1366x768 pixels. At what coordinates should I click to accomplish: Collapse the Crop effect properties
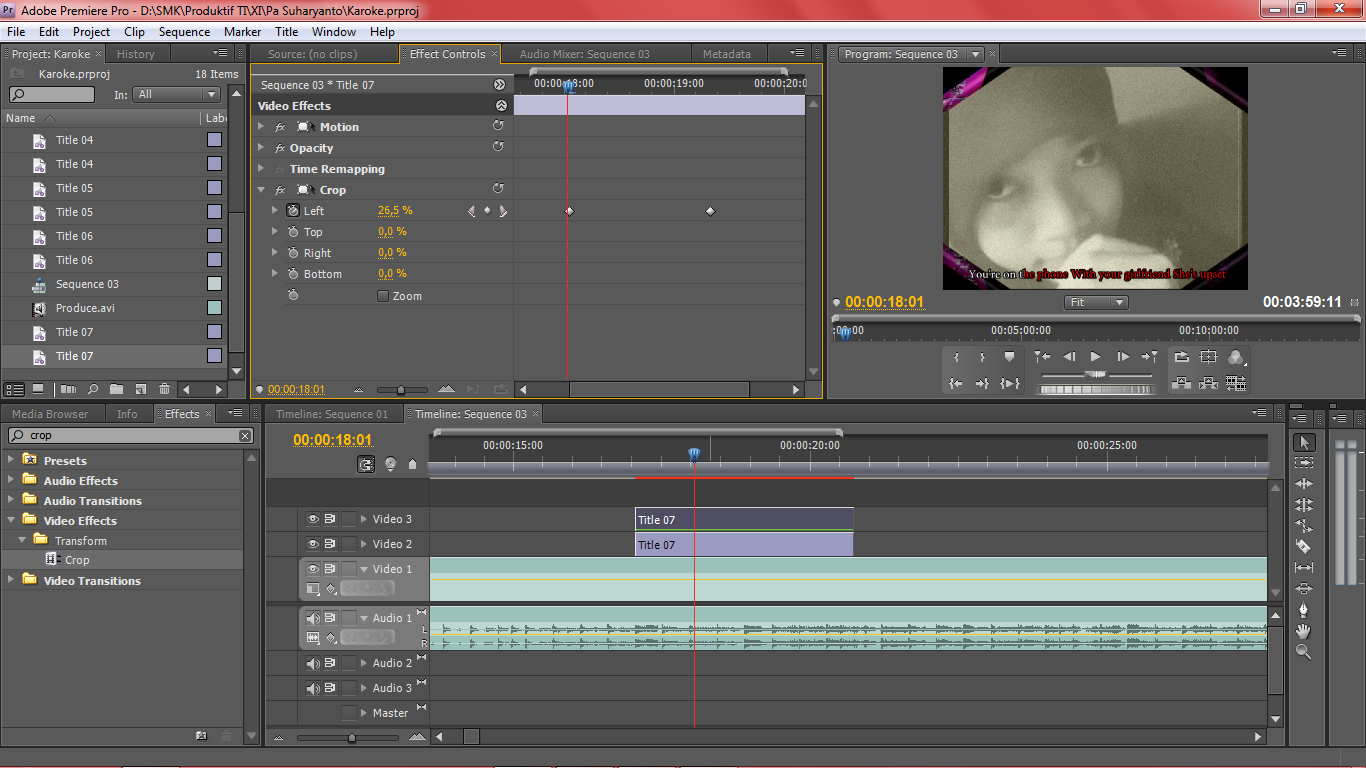coord(261,190)
